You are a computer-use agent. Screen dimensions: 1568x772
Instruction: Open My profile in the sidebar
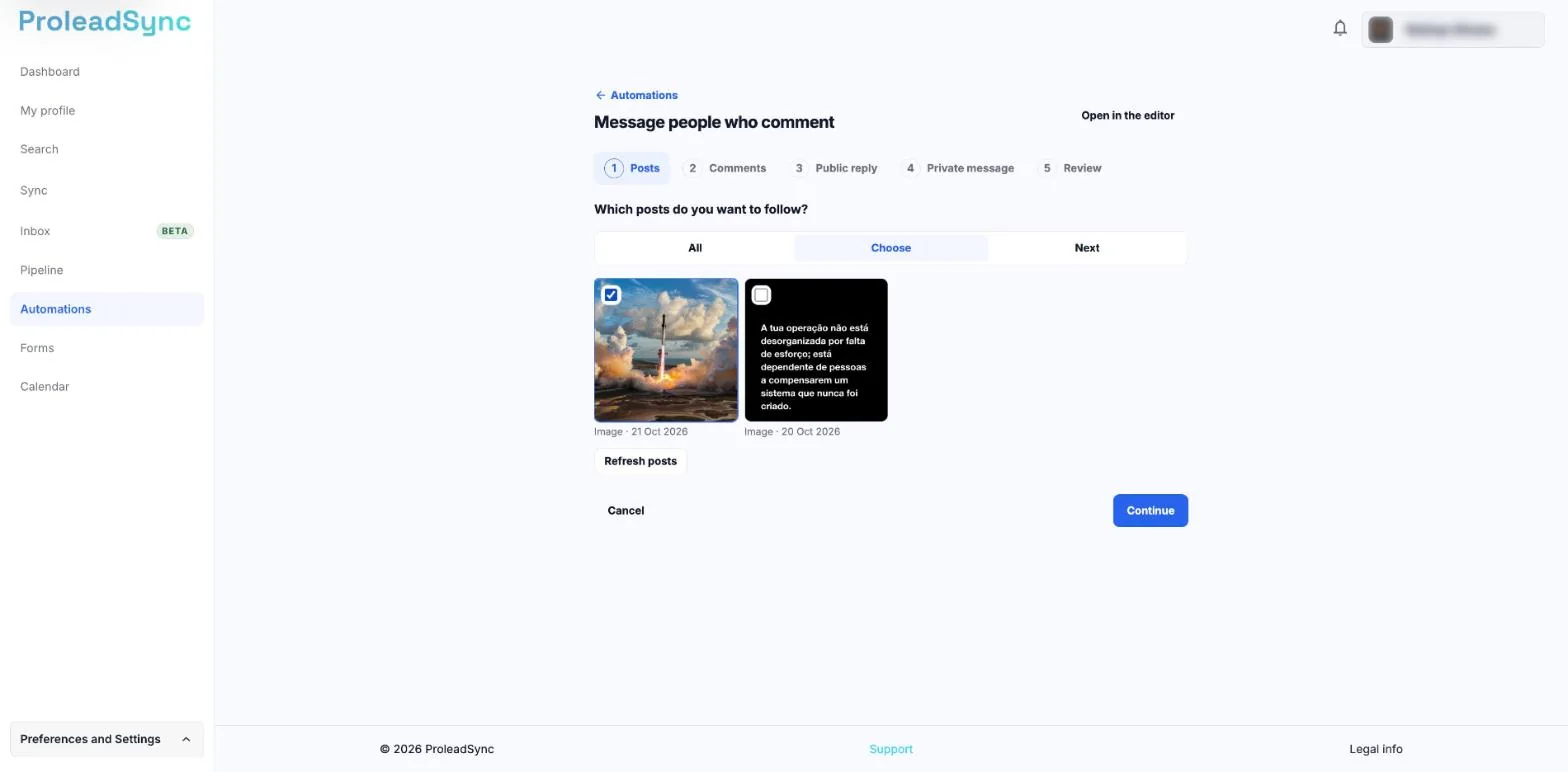pos(107,111)
